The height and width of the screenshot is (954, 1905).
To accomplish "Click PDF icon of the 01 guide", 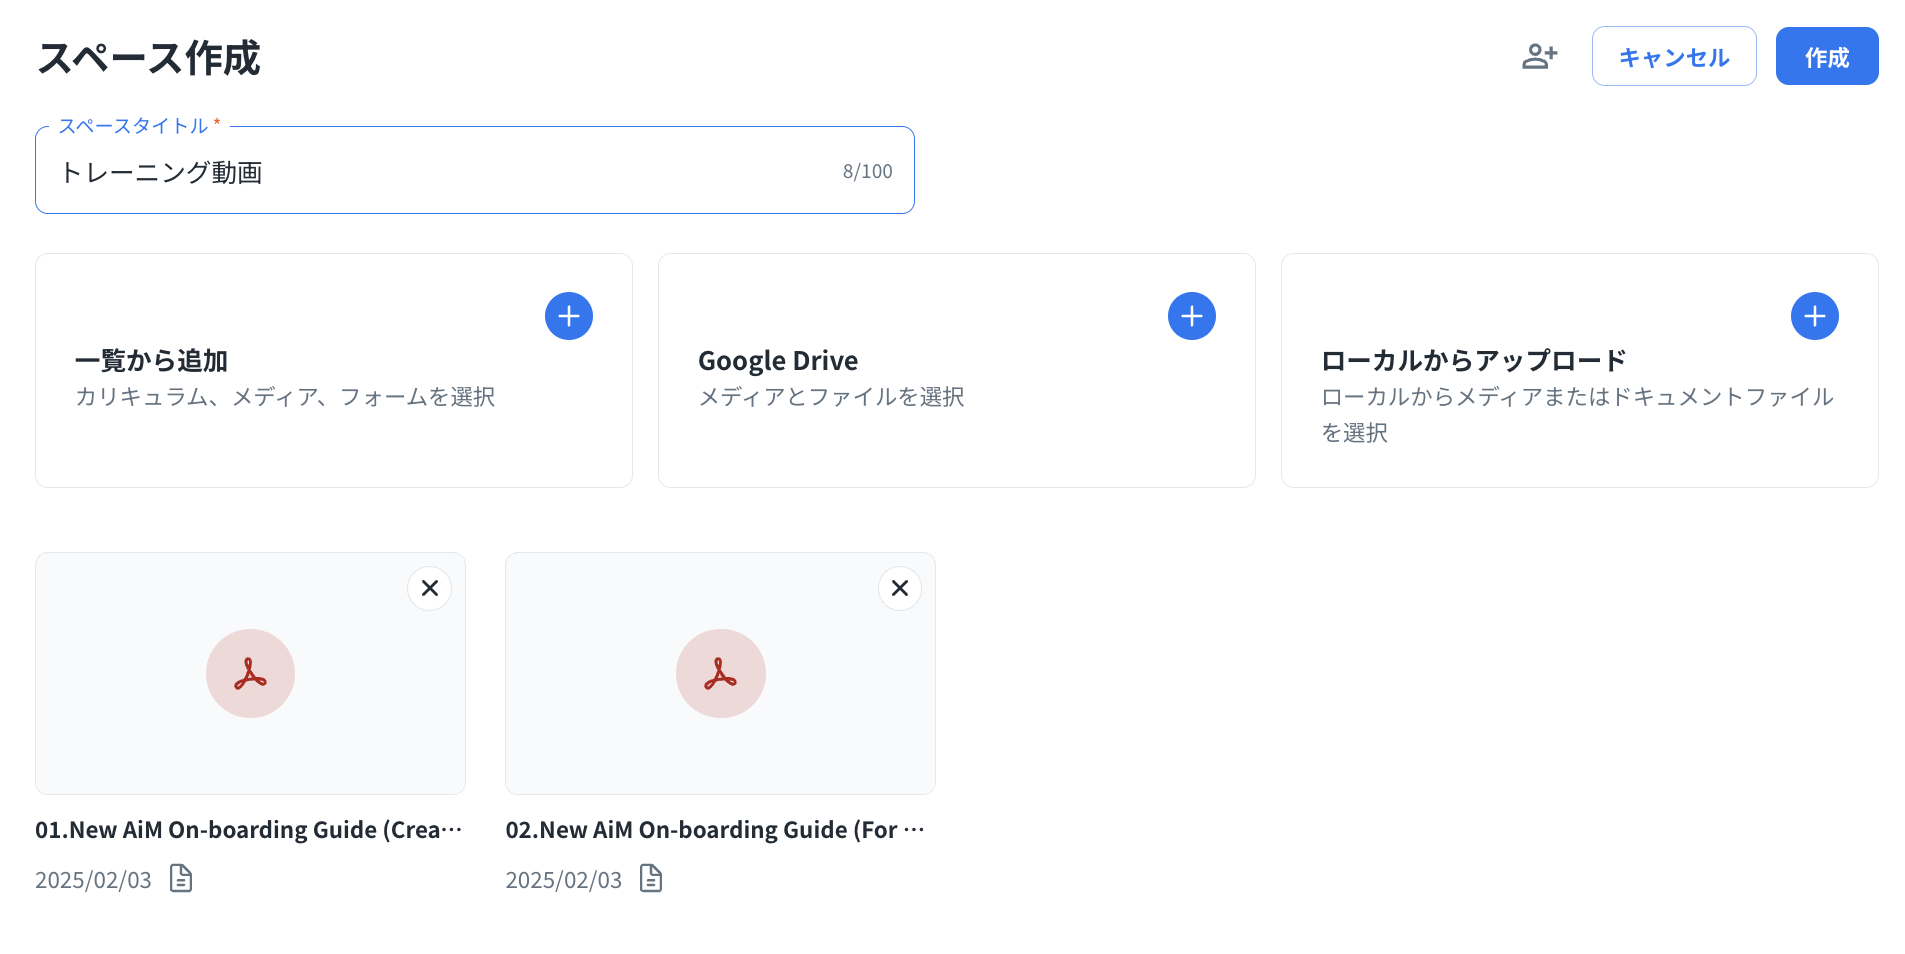I will pyautogui.click(x=250, y=673).
